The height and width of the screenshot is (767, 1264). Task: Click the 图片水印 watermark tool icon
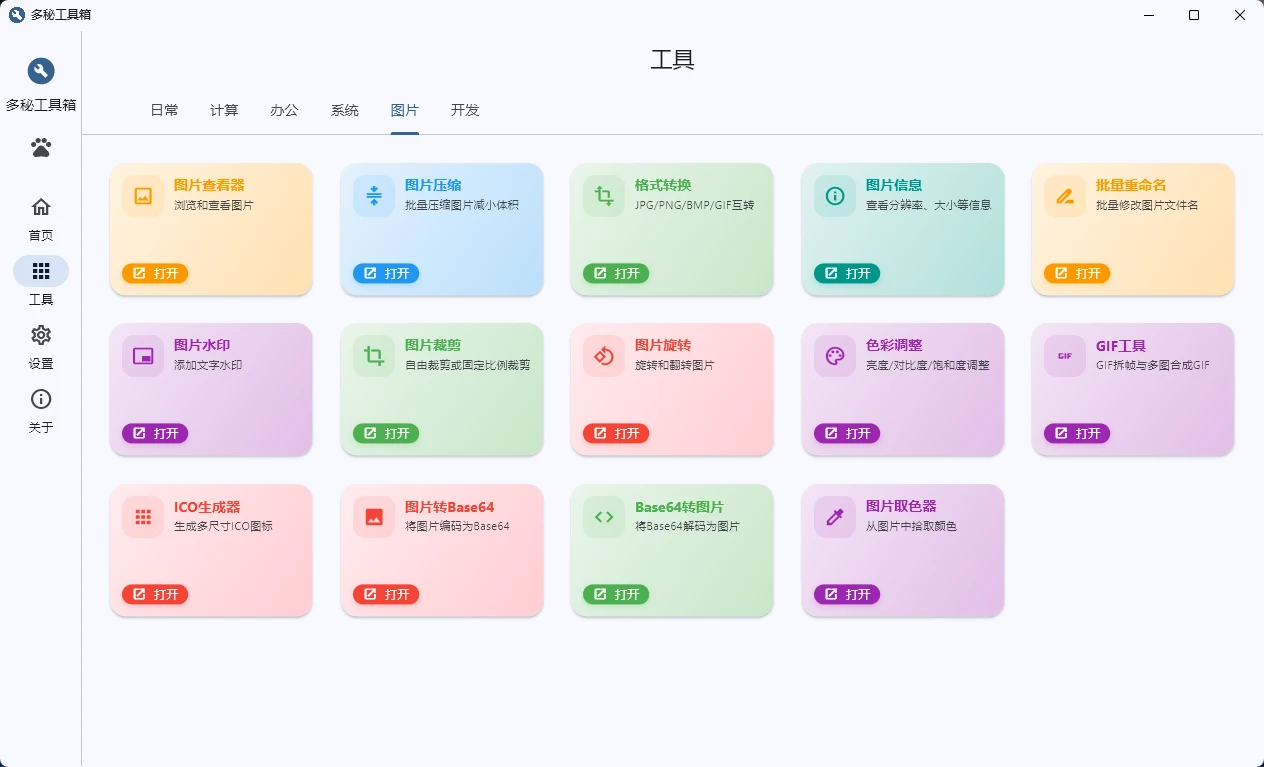[141, 356]
